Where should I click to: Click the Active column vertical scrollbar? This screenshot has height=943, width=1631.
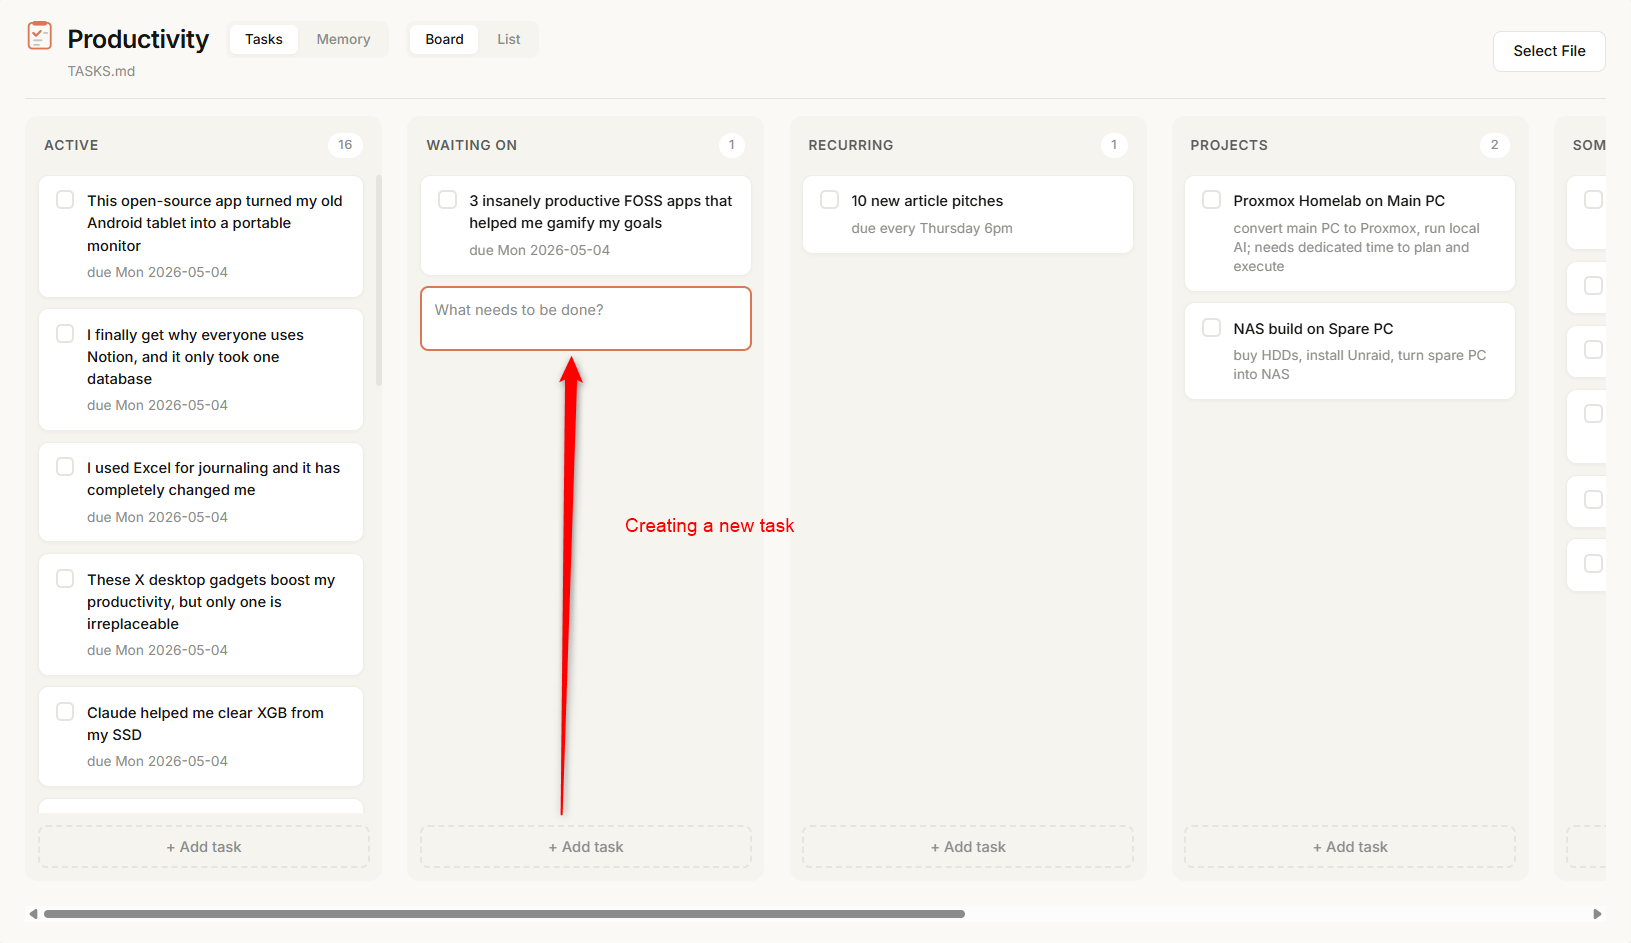379,280
